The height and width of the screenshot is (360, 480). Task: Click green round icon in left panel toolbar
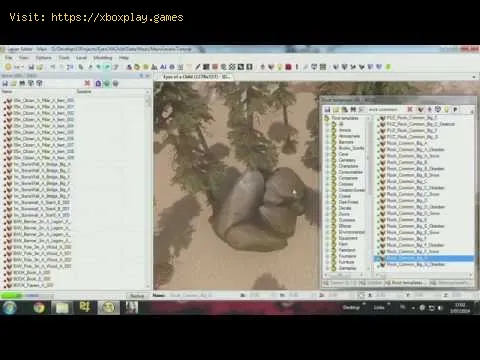(107, 83)
